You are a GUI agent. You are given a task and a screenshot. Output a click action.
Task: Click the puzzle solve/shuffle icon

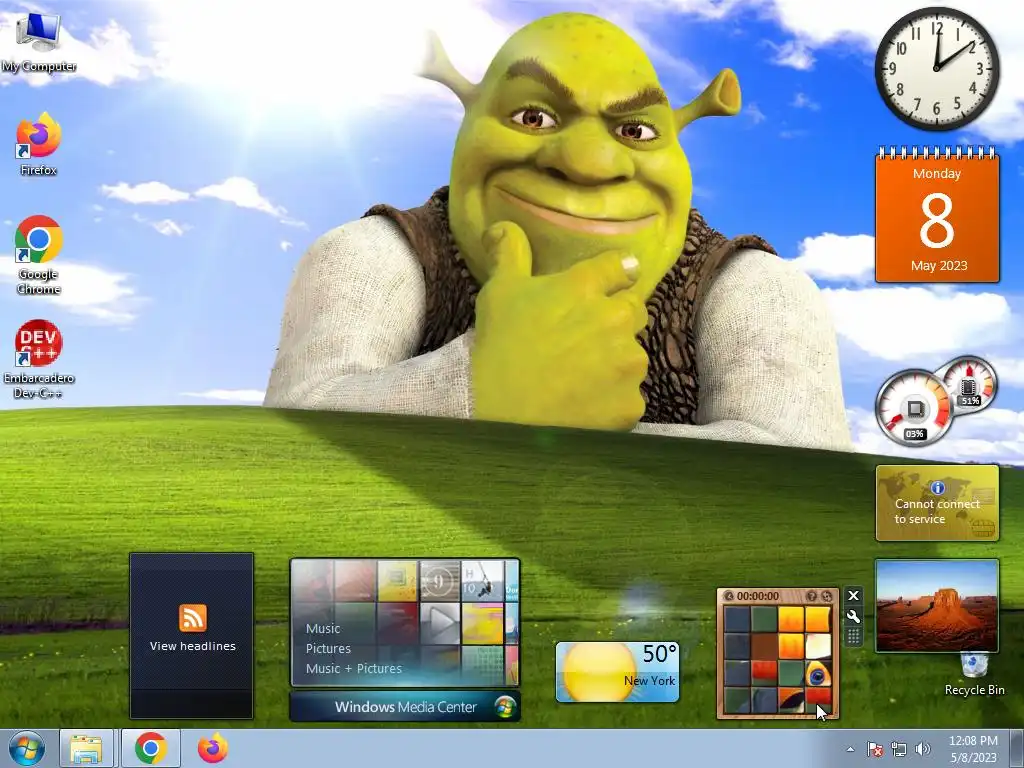(827, 596)
